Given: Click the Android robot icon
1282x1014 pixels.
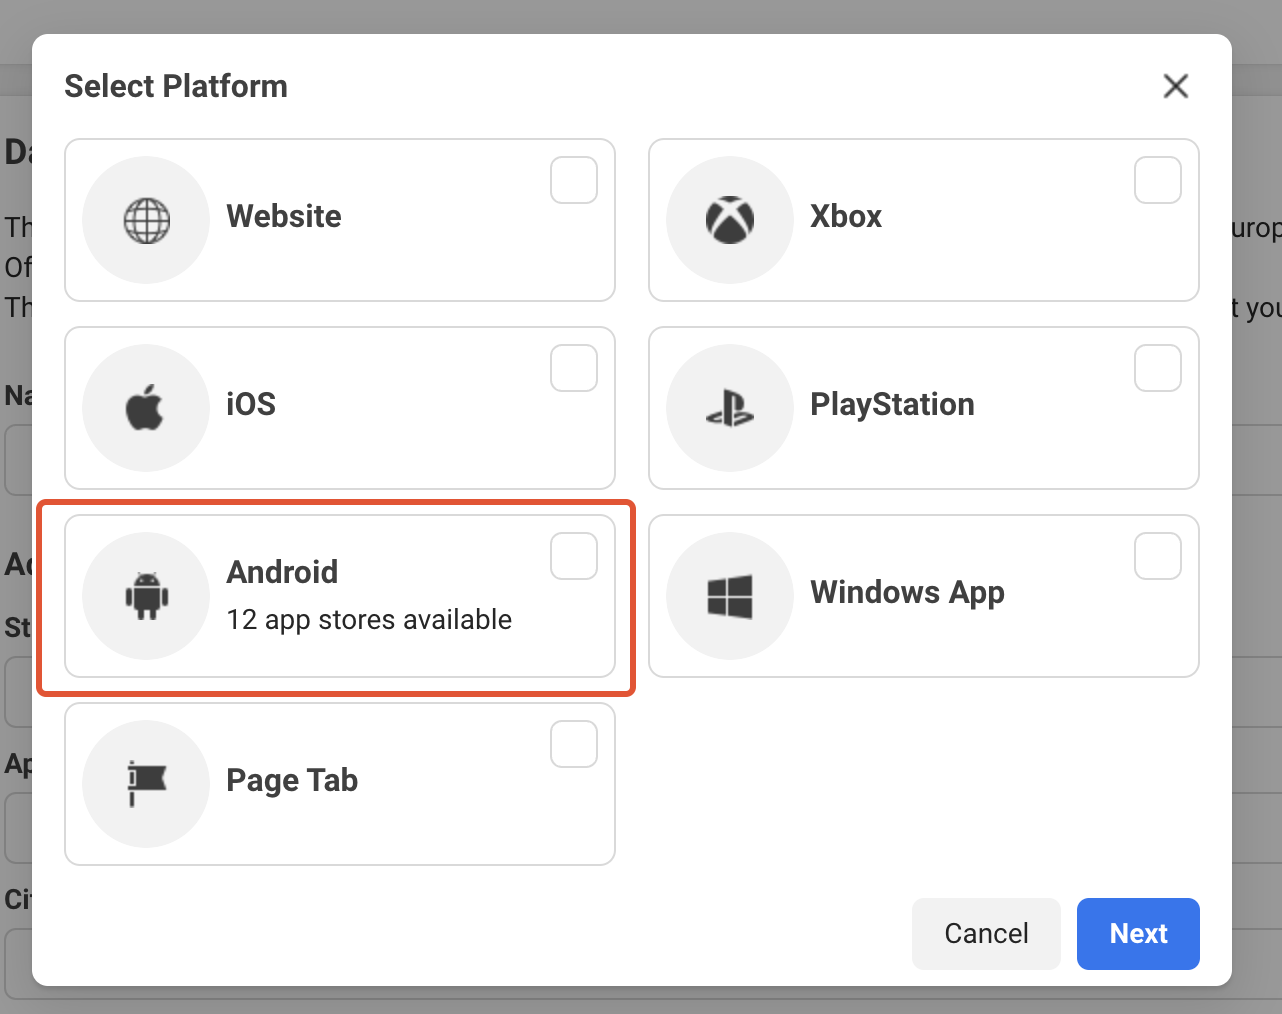Looking at the screenshot, I should point(146,596).
